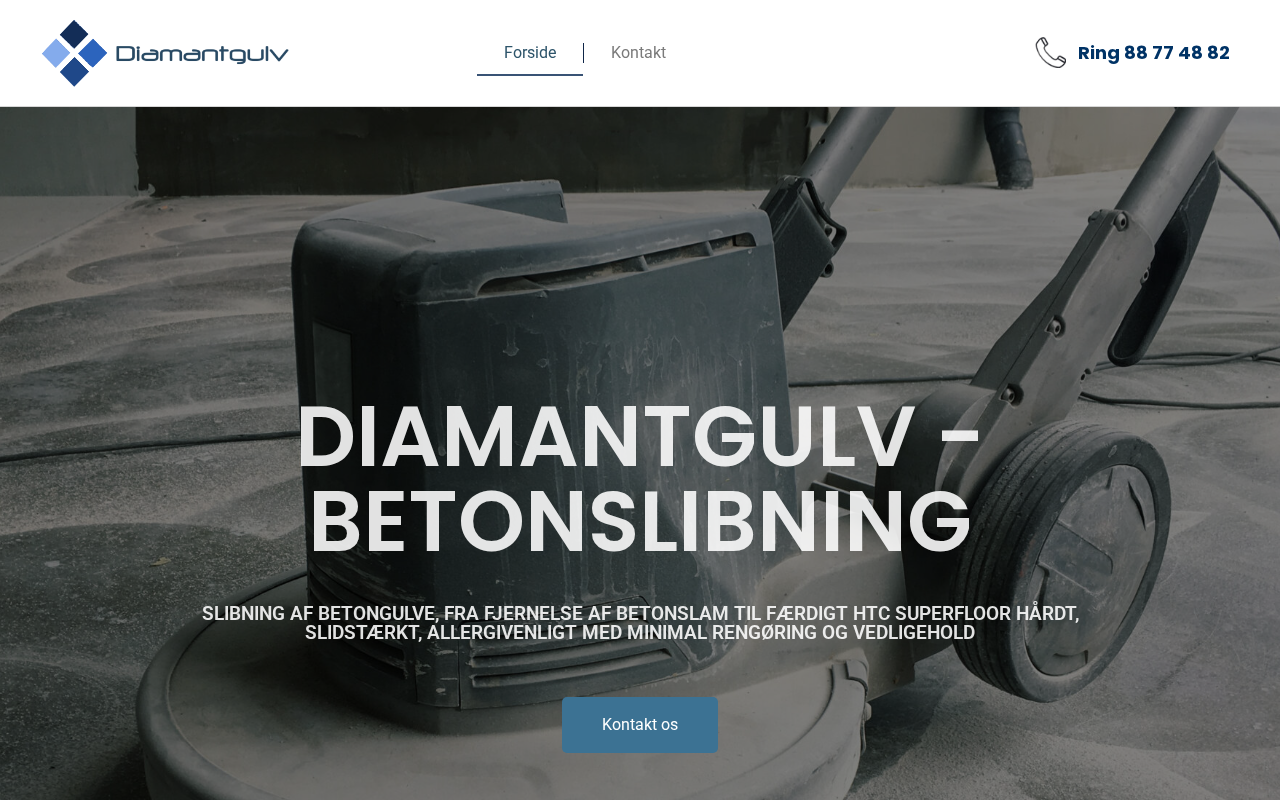
Task: Open the Diamantgulv logo wordmark
Action: click(x=202, y=54)
